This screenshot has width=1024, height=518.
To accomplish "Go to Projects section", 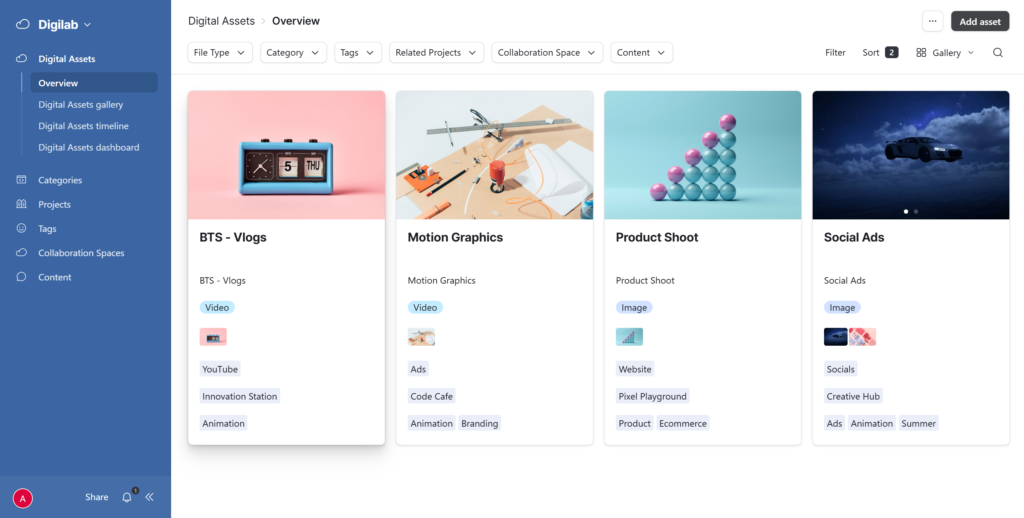I will point(54,204).
